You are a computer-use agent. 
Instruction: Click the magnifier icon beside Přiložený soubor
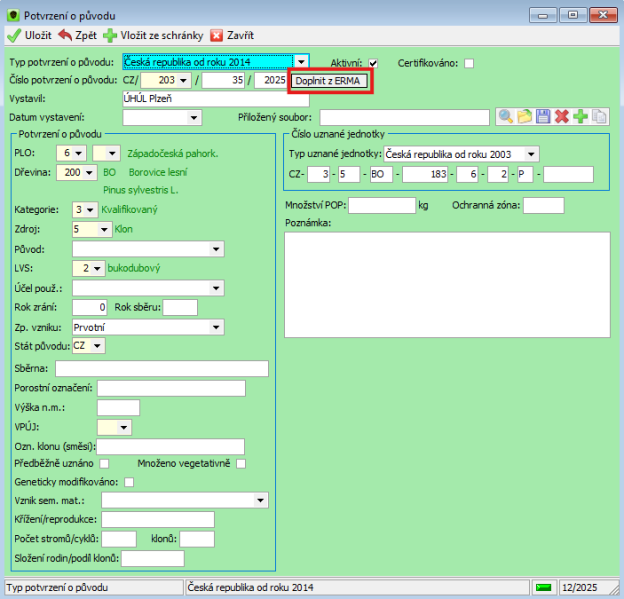click(505, 117)
